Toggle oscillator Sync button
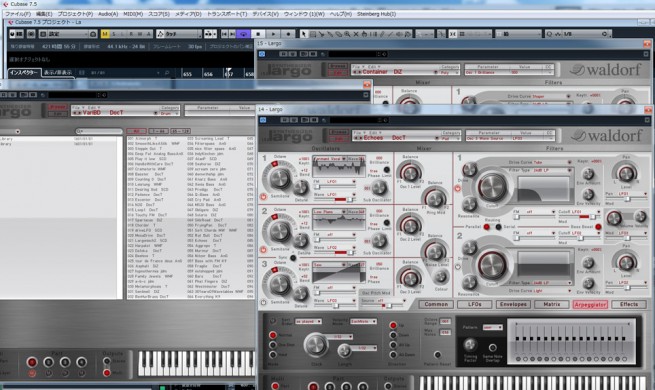The width and height of the screenshot is (655, 390). [293, 258]
